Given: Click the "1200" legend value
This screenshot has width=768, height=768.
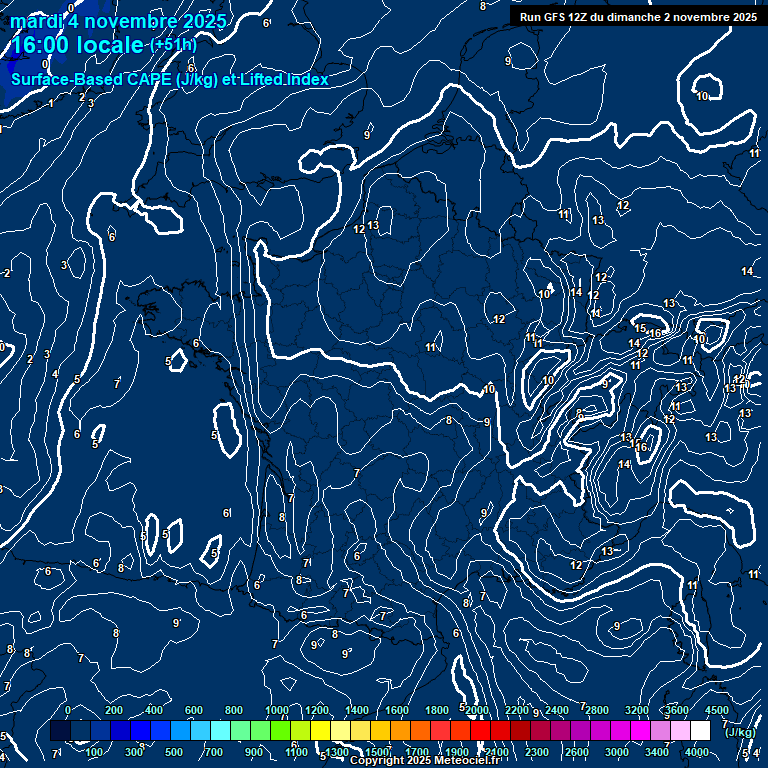Looking at the screenshot, I should [317, 710].
